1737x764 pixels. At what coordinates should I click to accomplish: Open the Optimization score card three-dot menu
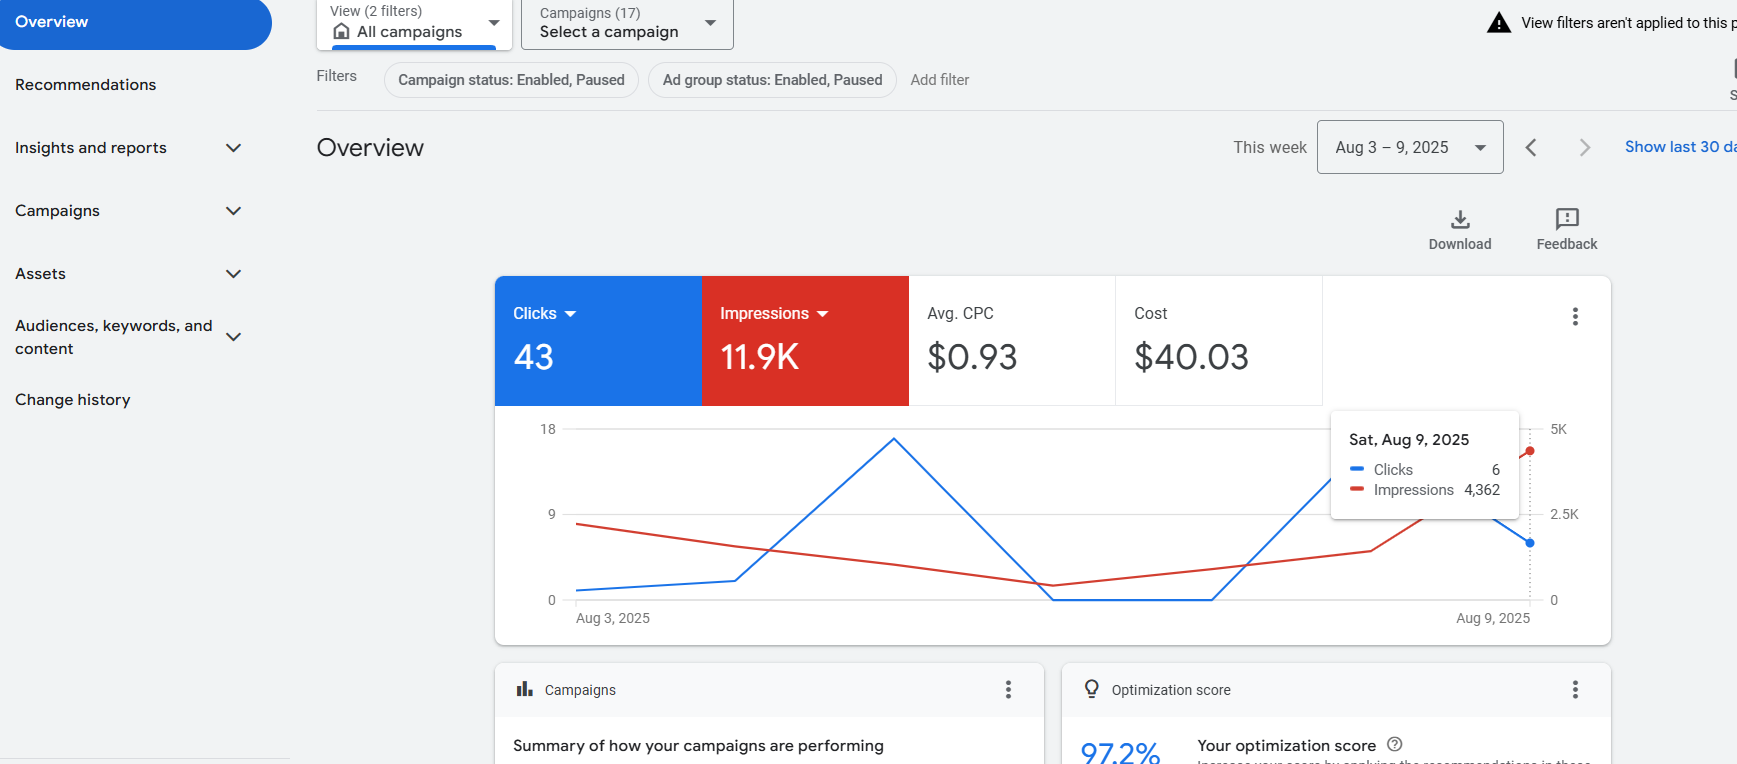(x=1575, y=689)
